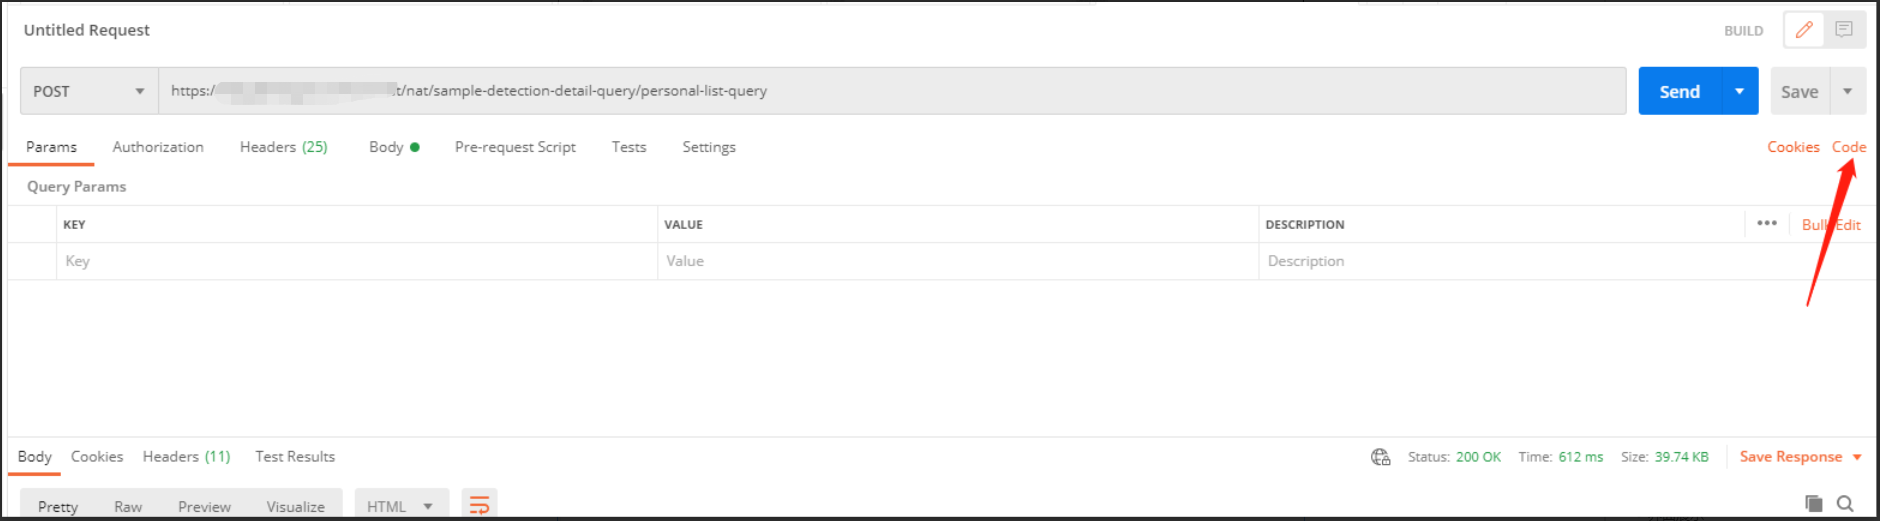
Task: Open search in response with magnifier icon
Action: pyautogui.click(x=1845, y=503)
